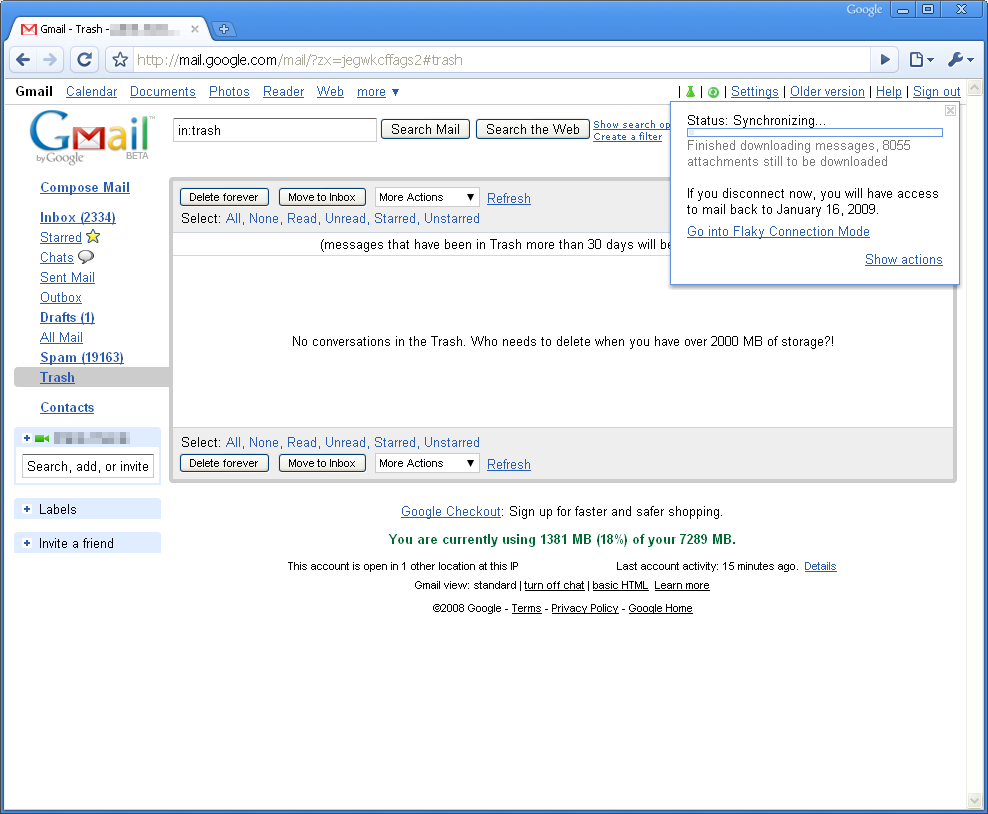Click the chat bubble icon beside Chats

click(86, 257)
